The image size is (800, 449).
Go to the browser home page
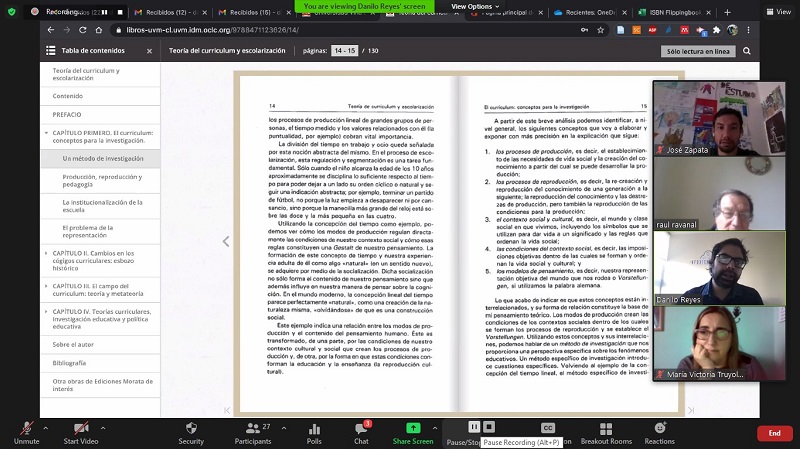click(98, 30)
